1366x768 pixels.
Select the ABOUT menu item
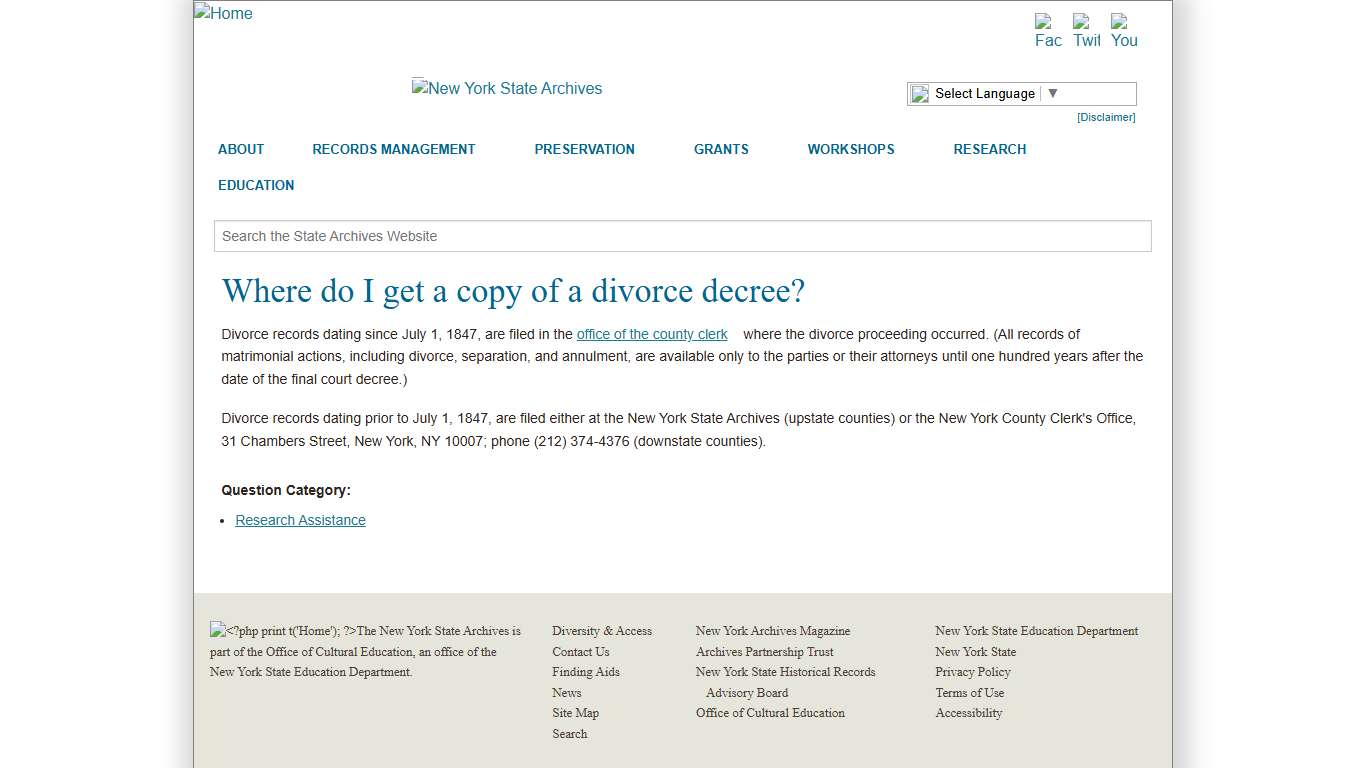240,149
